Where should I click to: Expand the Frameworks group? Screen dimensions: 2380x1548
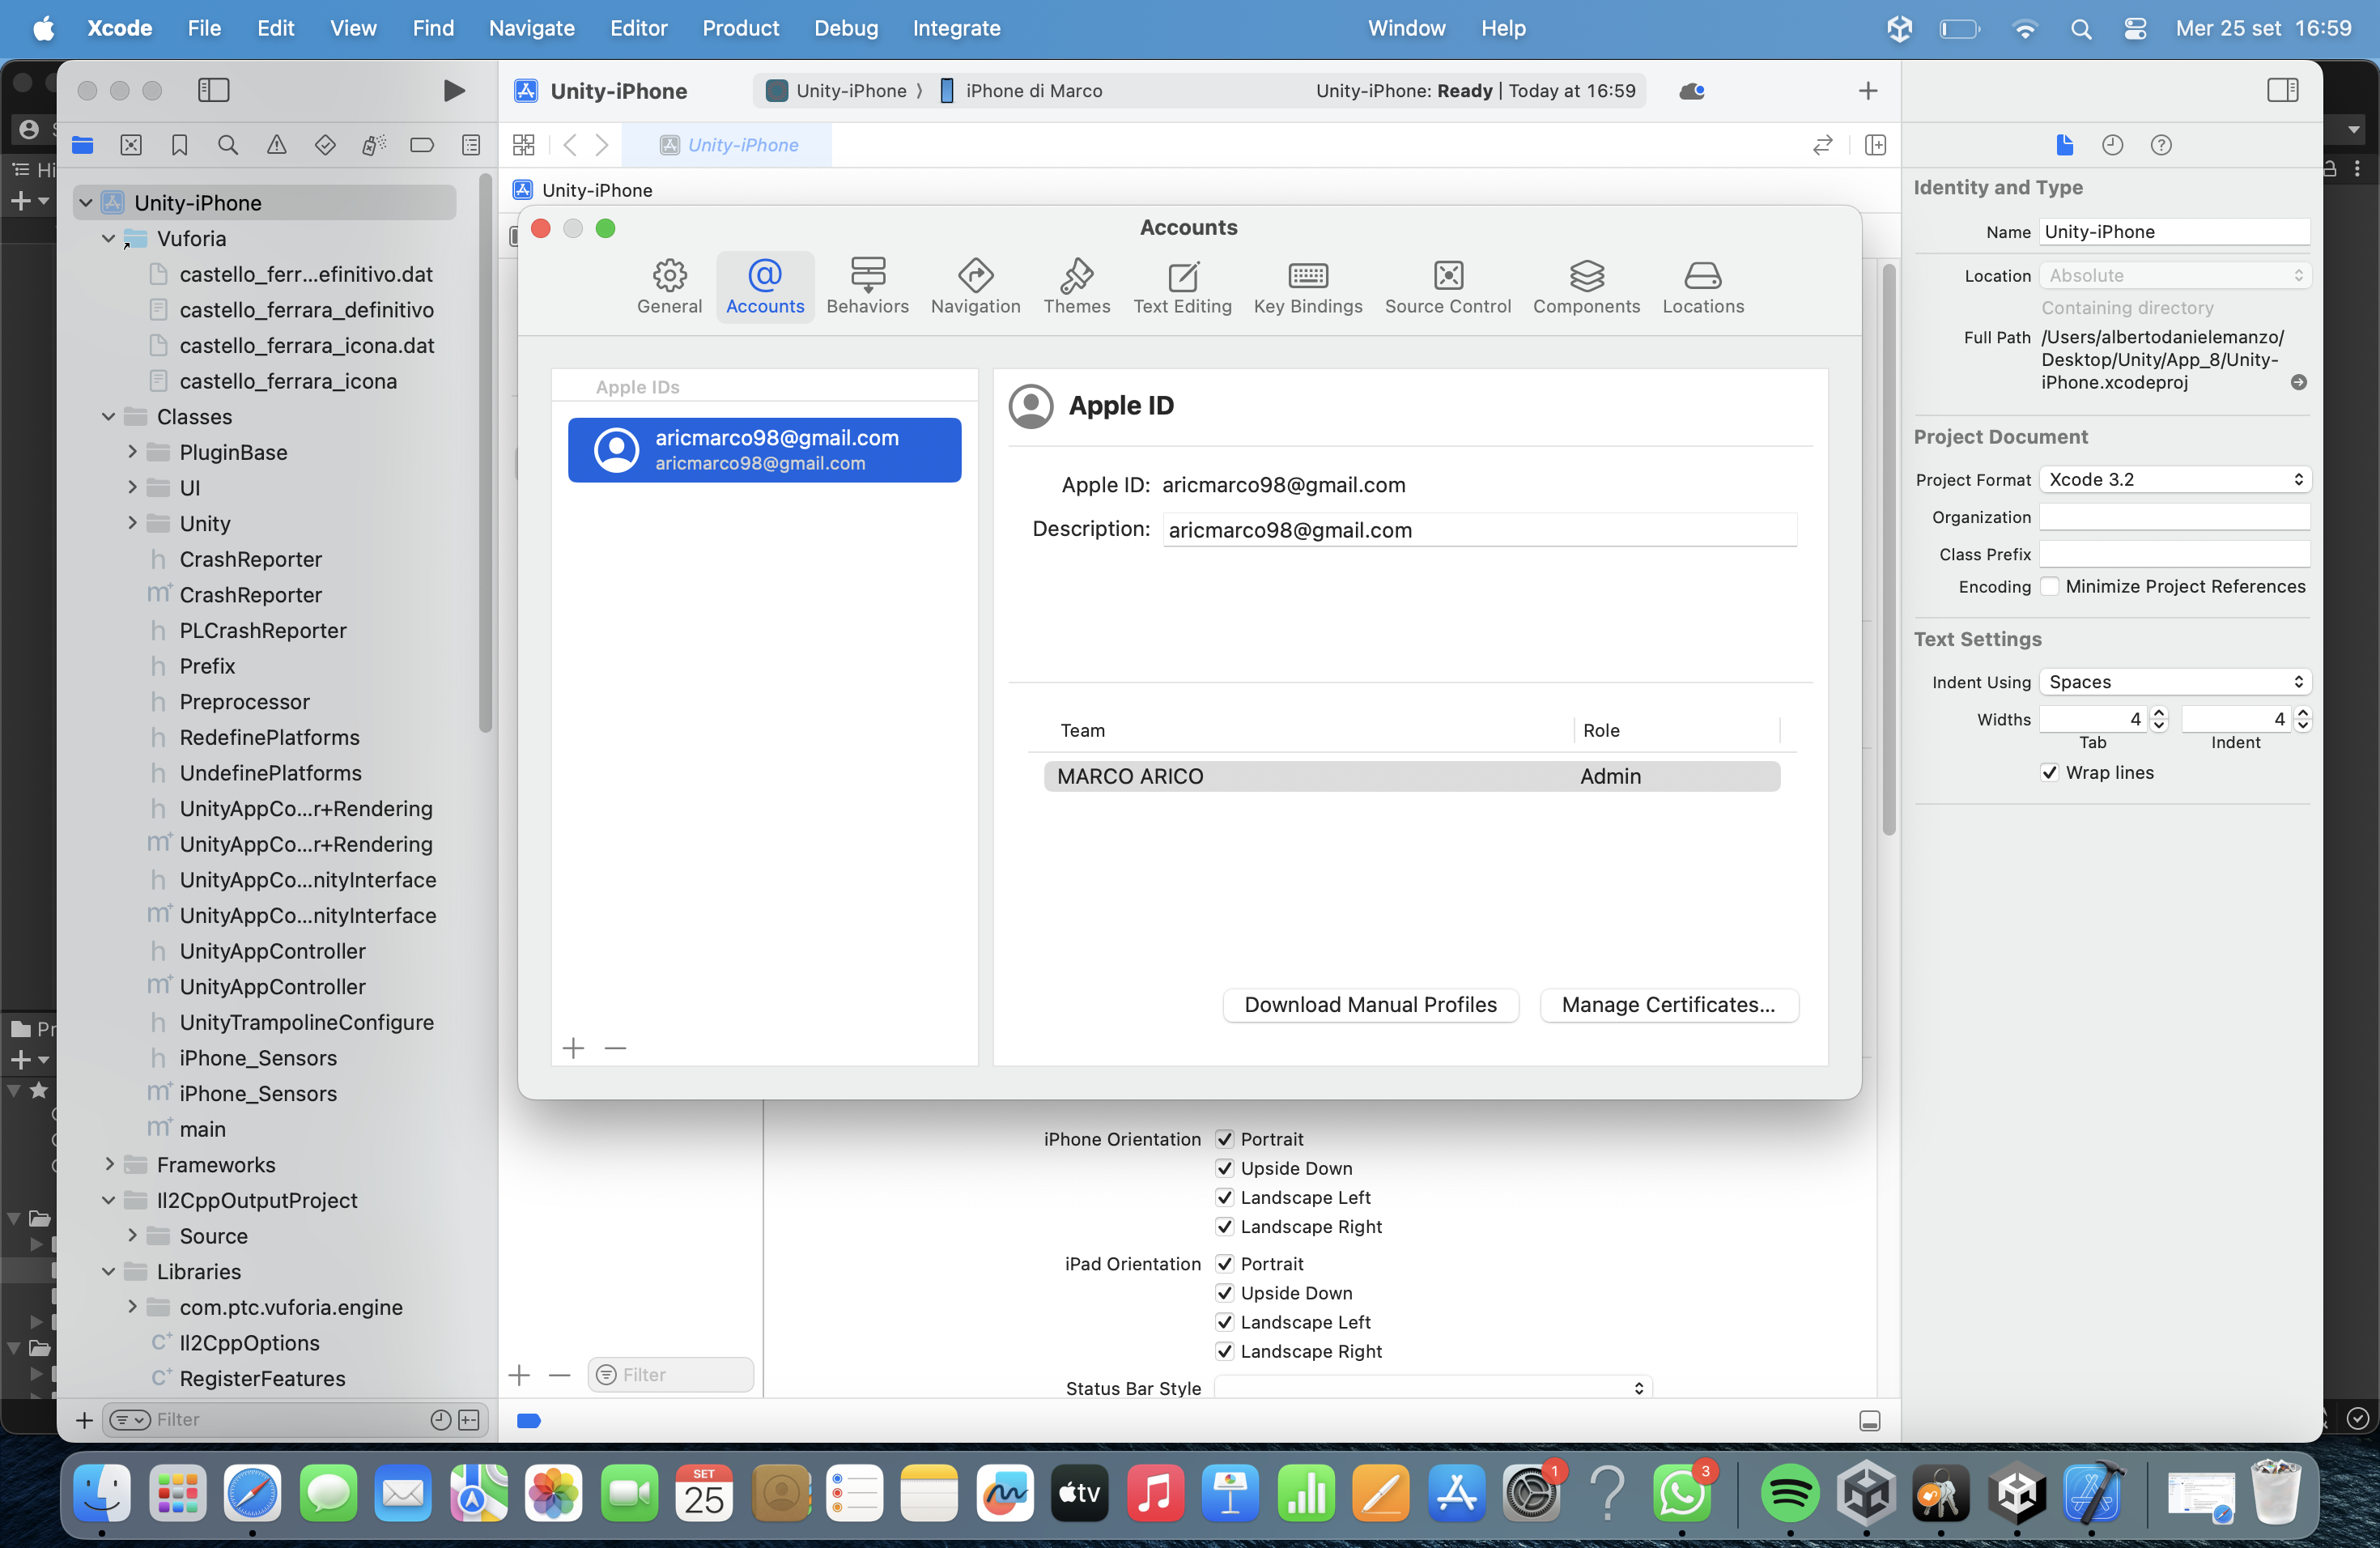(109, 1164)
